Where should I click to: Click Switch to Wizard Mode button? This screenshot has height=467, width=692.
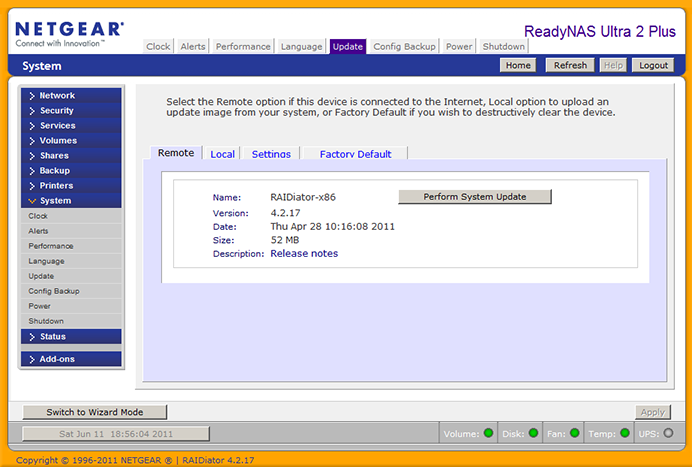(x=95, y=412)
